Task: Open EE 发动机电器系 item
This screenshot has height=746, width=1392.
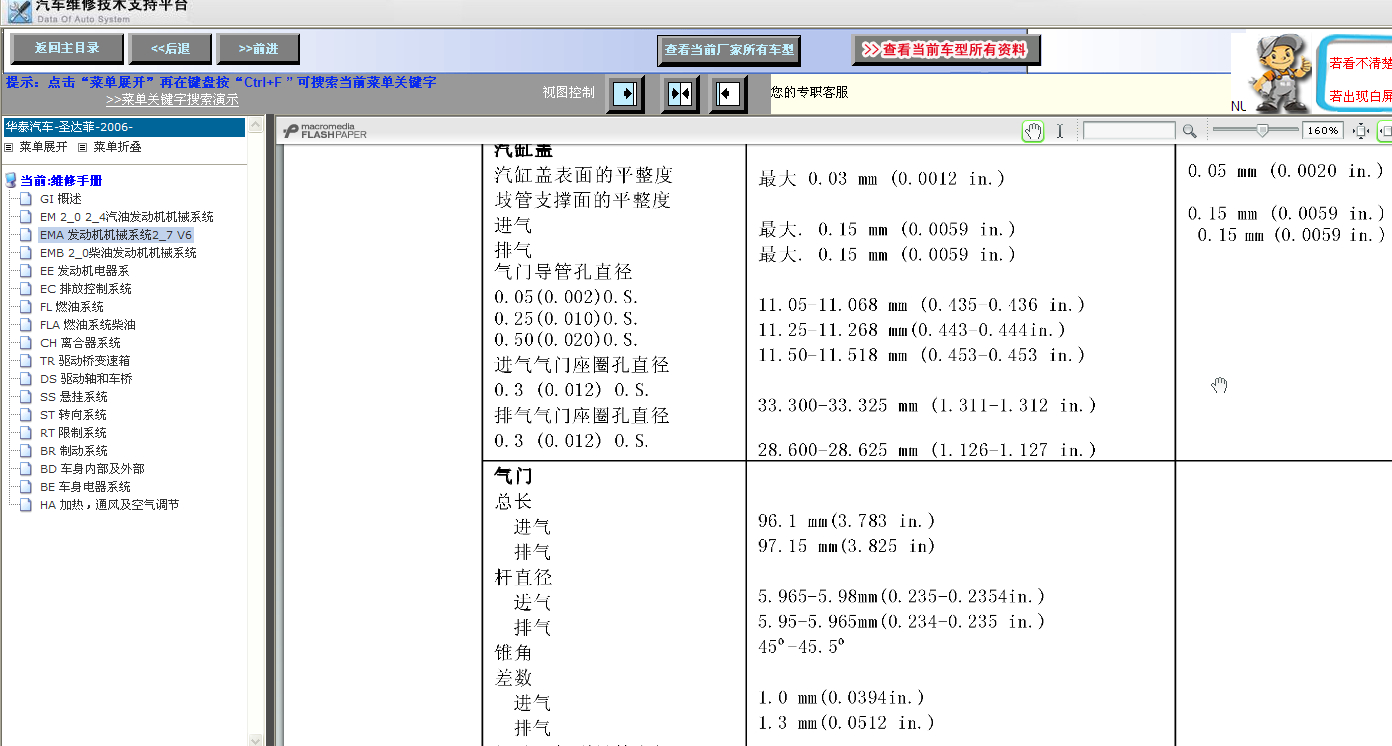Action: coord(84,271)
